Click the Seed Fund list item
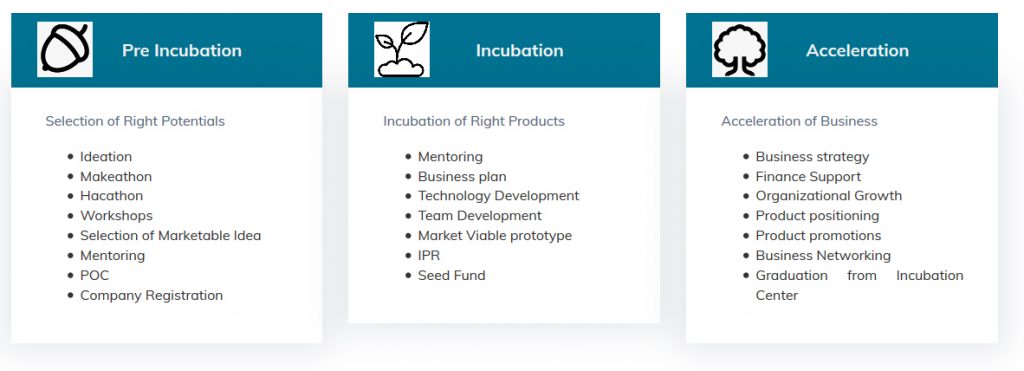Image resolution: width=1024 pixels, height=371 pixels. pyautogui.click(x=451, y=276)
